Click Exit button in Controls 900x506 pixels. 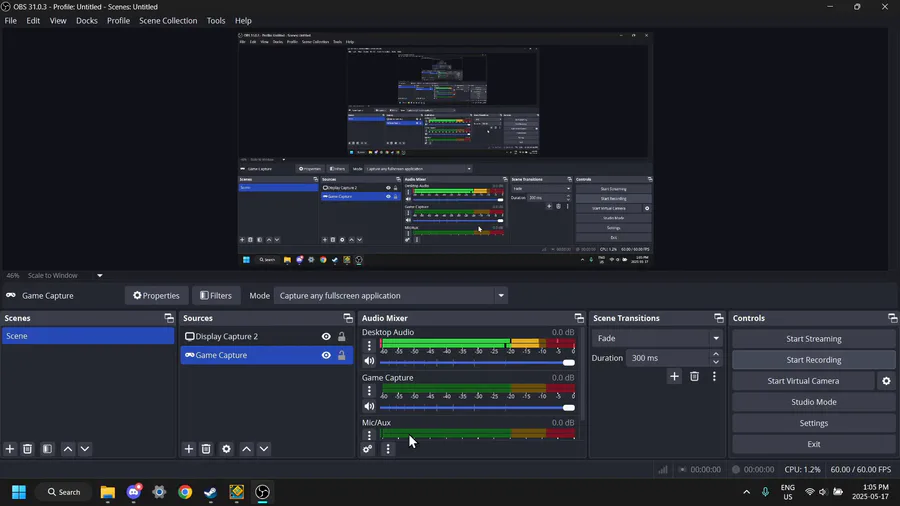coord(813,444)
